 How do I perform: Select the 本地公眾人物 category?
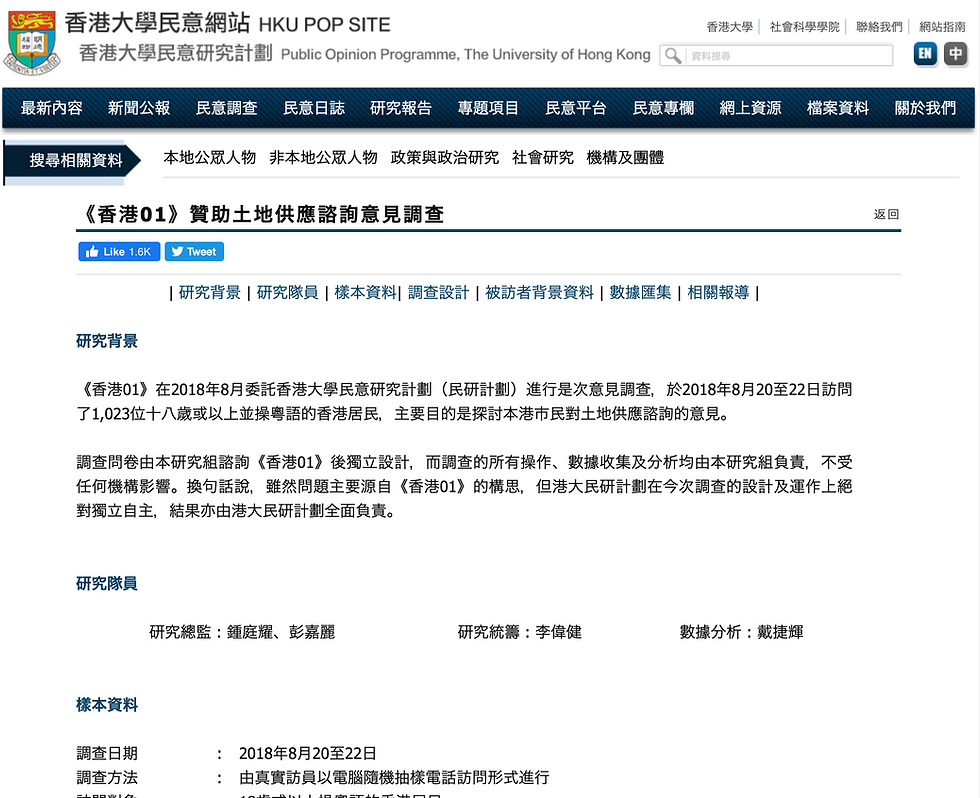pos(210,157)
